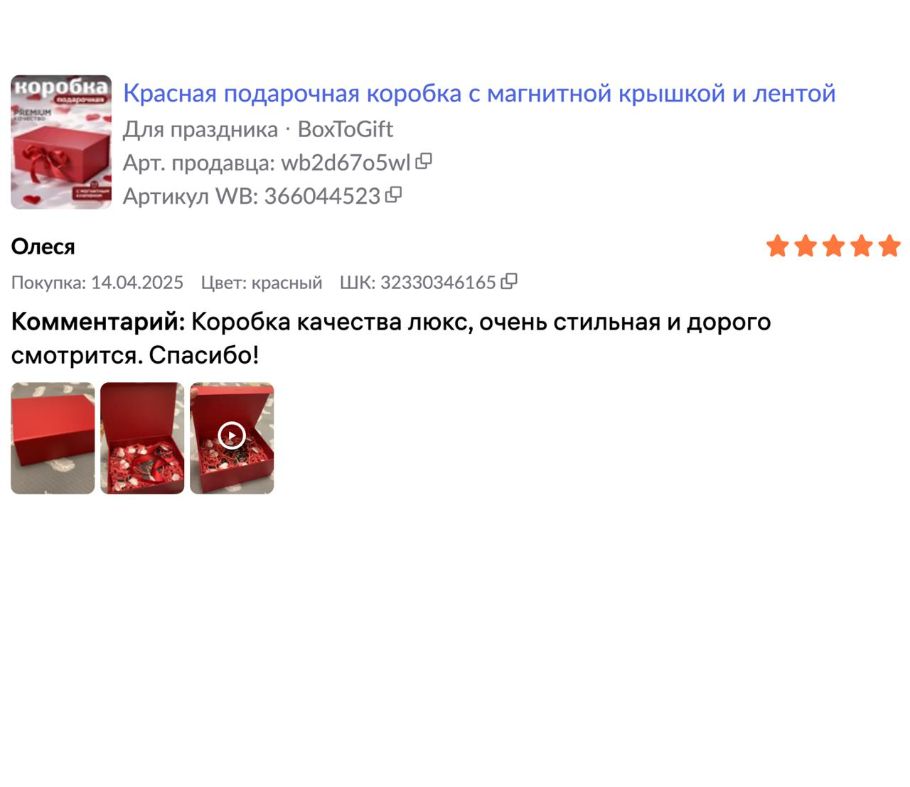Click the purchase date 14.04.2025
The width and height of the screenshot is (910, 787).
137,283
